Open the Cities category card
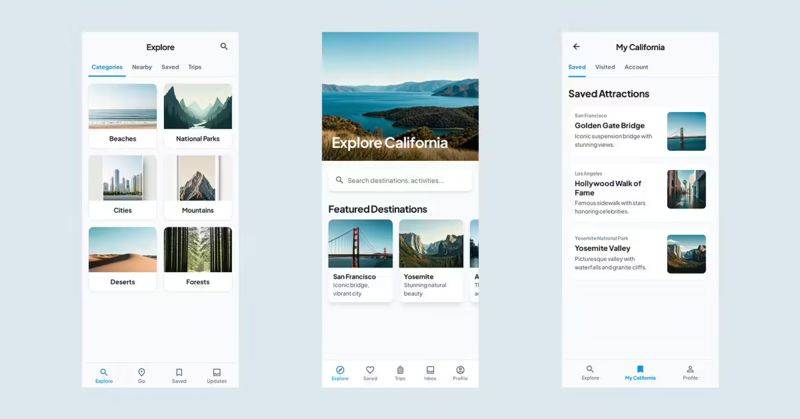Viewport: 800px width, 419px height. (x=122, y=187)
